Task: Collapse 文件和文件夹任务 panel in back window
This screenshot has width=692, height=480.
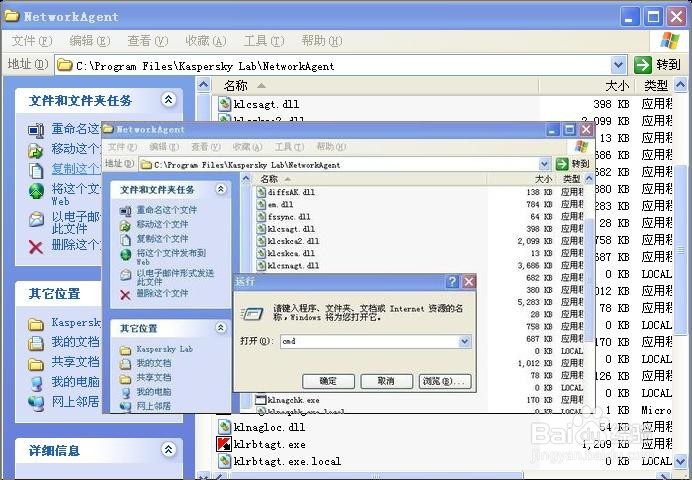Action: (x=168, y=100)
